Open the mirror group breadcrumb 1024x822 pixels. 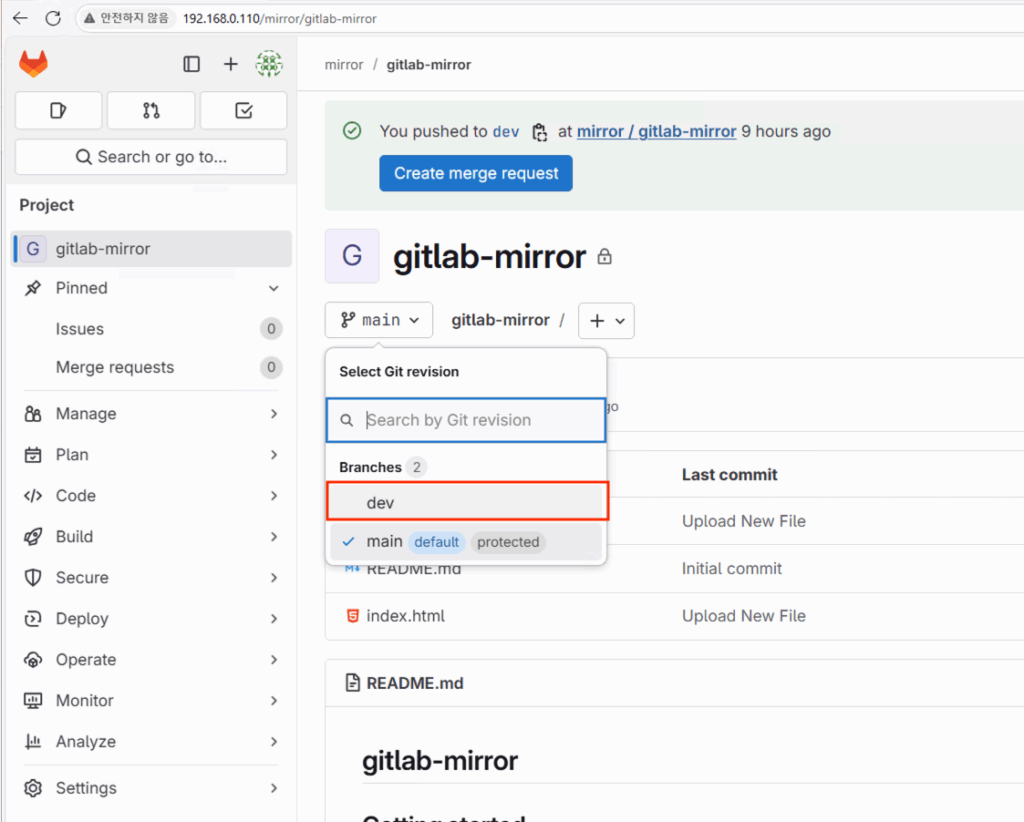click(x=344, y=65)
